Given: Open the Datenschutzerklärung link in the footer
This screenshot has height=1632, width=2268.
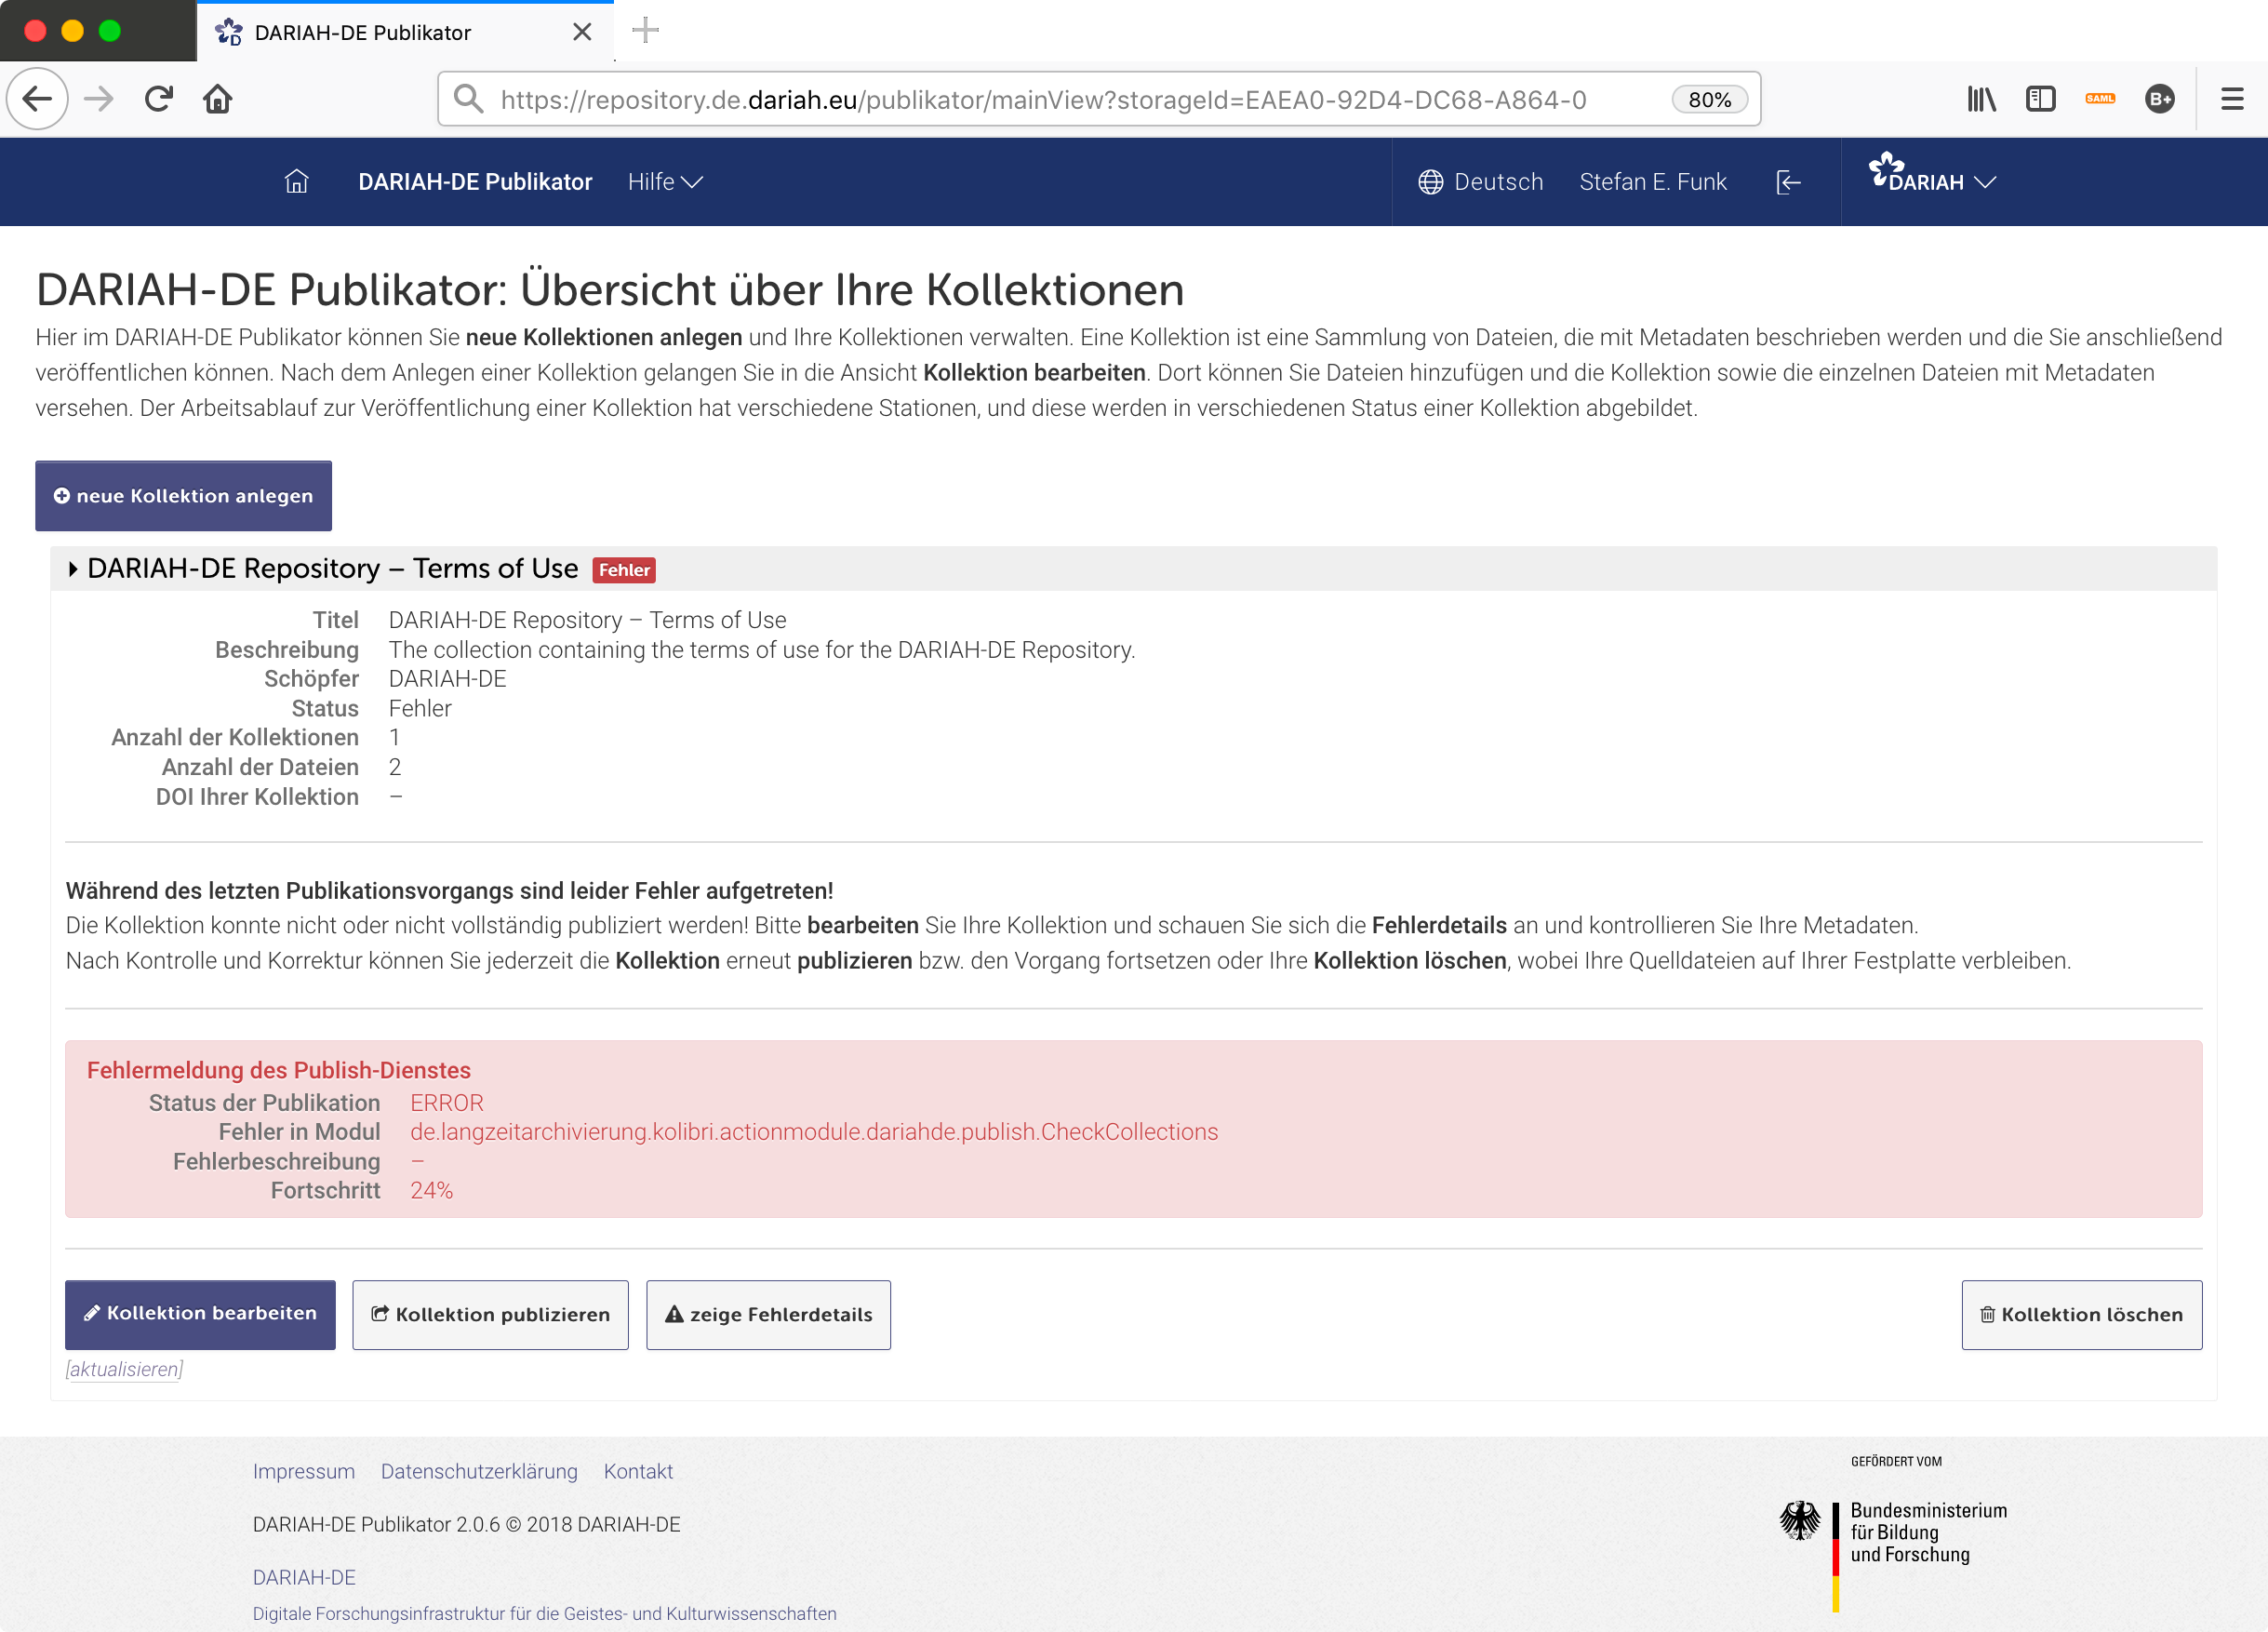Looking at the screenshot, I should pyautogui.click(x=479, y=1471).
